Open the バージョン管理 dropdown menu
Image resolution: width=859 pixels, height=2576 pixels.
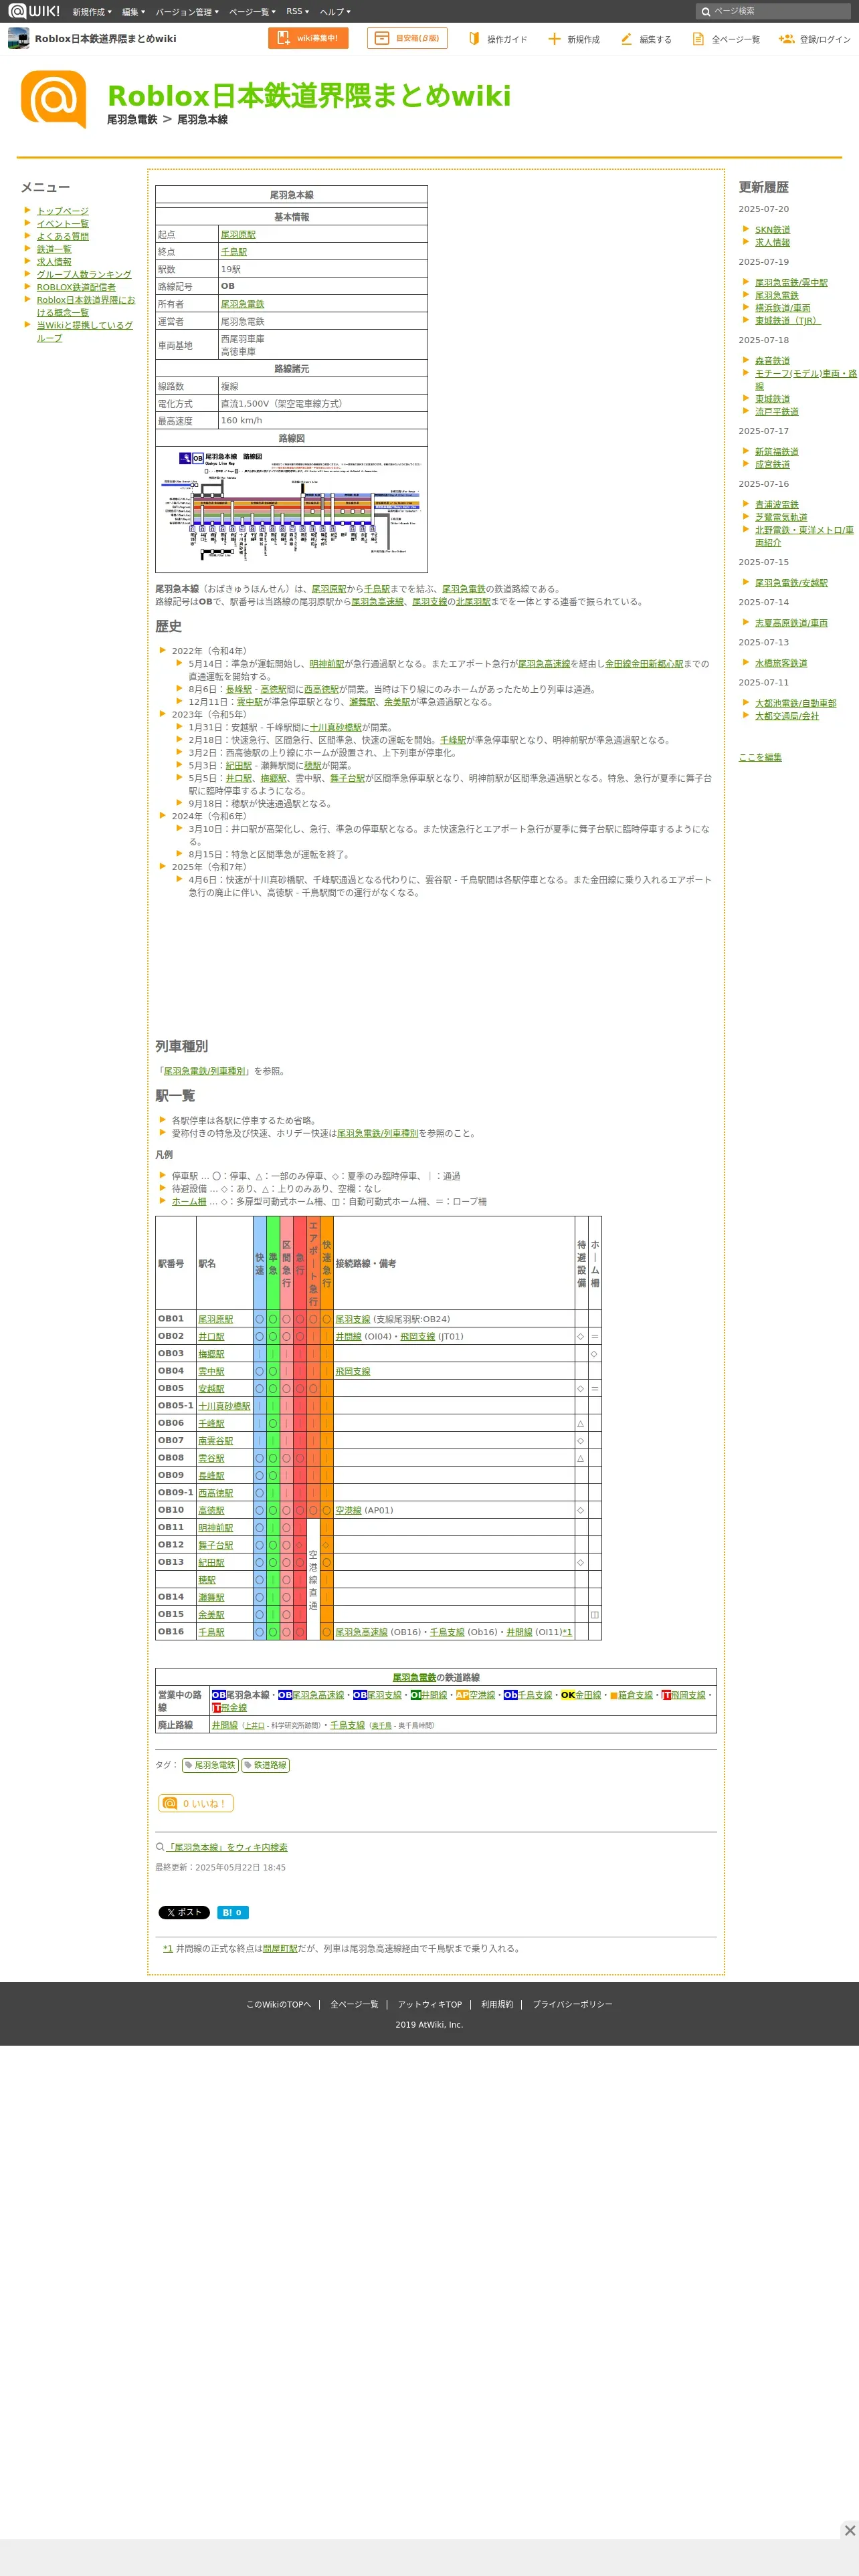pos(187,12)
